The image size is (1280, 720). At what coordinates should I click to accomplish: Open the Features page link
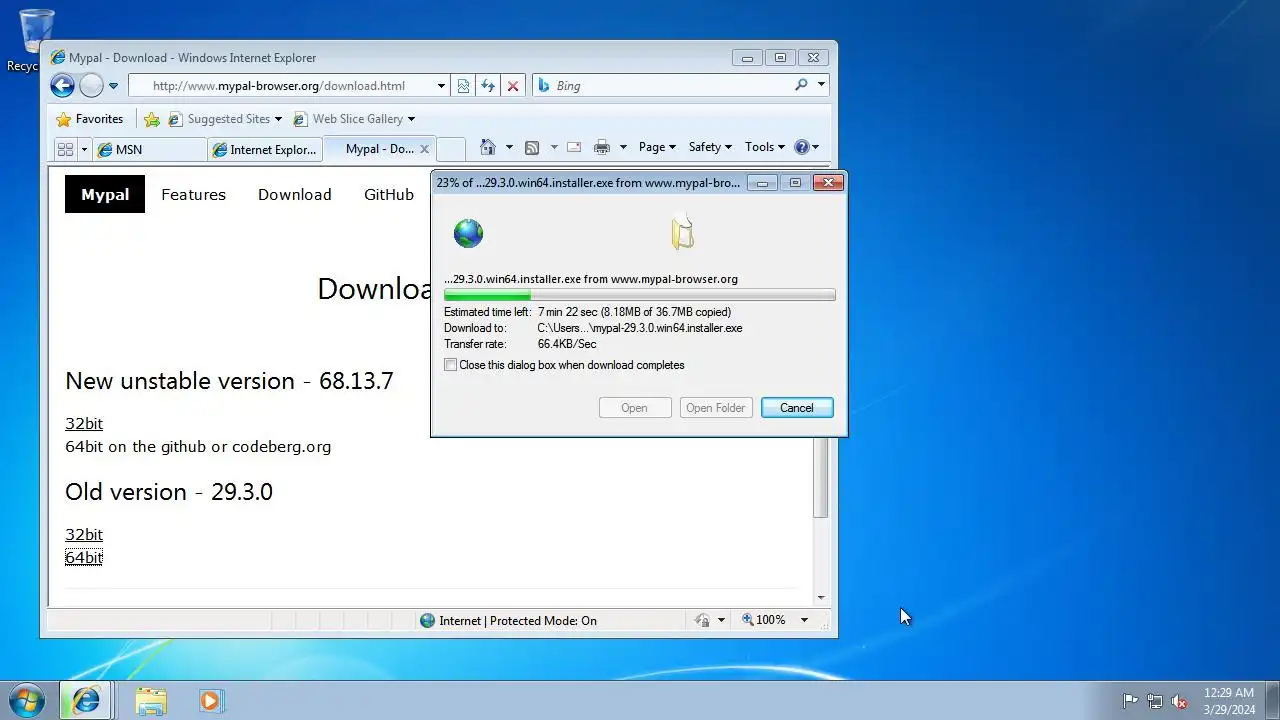click(x=193, y=194)
